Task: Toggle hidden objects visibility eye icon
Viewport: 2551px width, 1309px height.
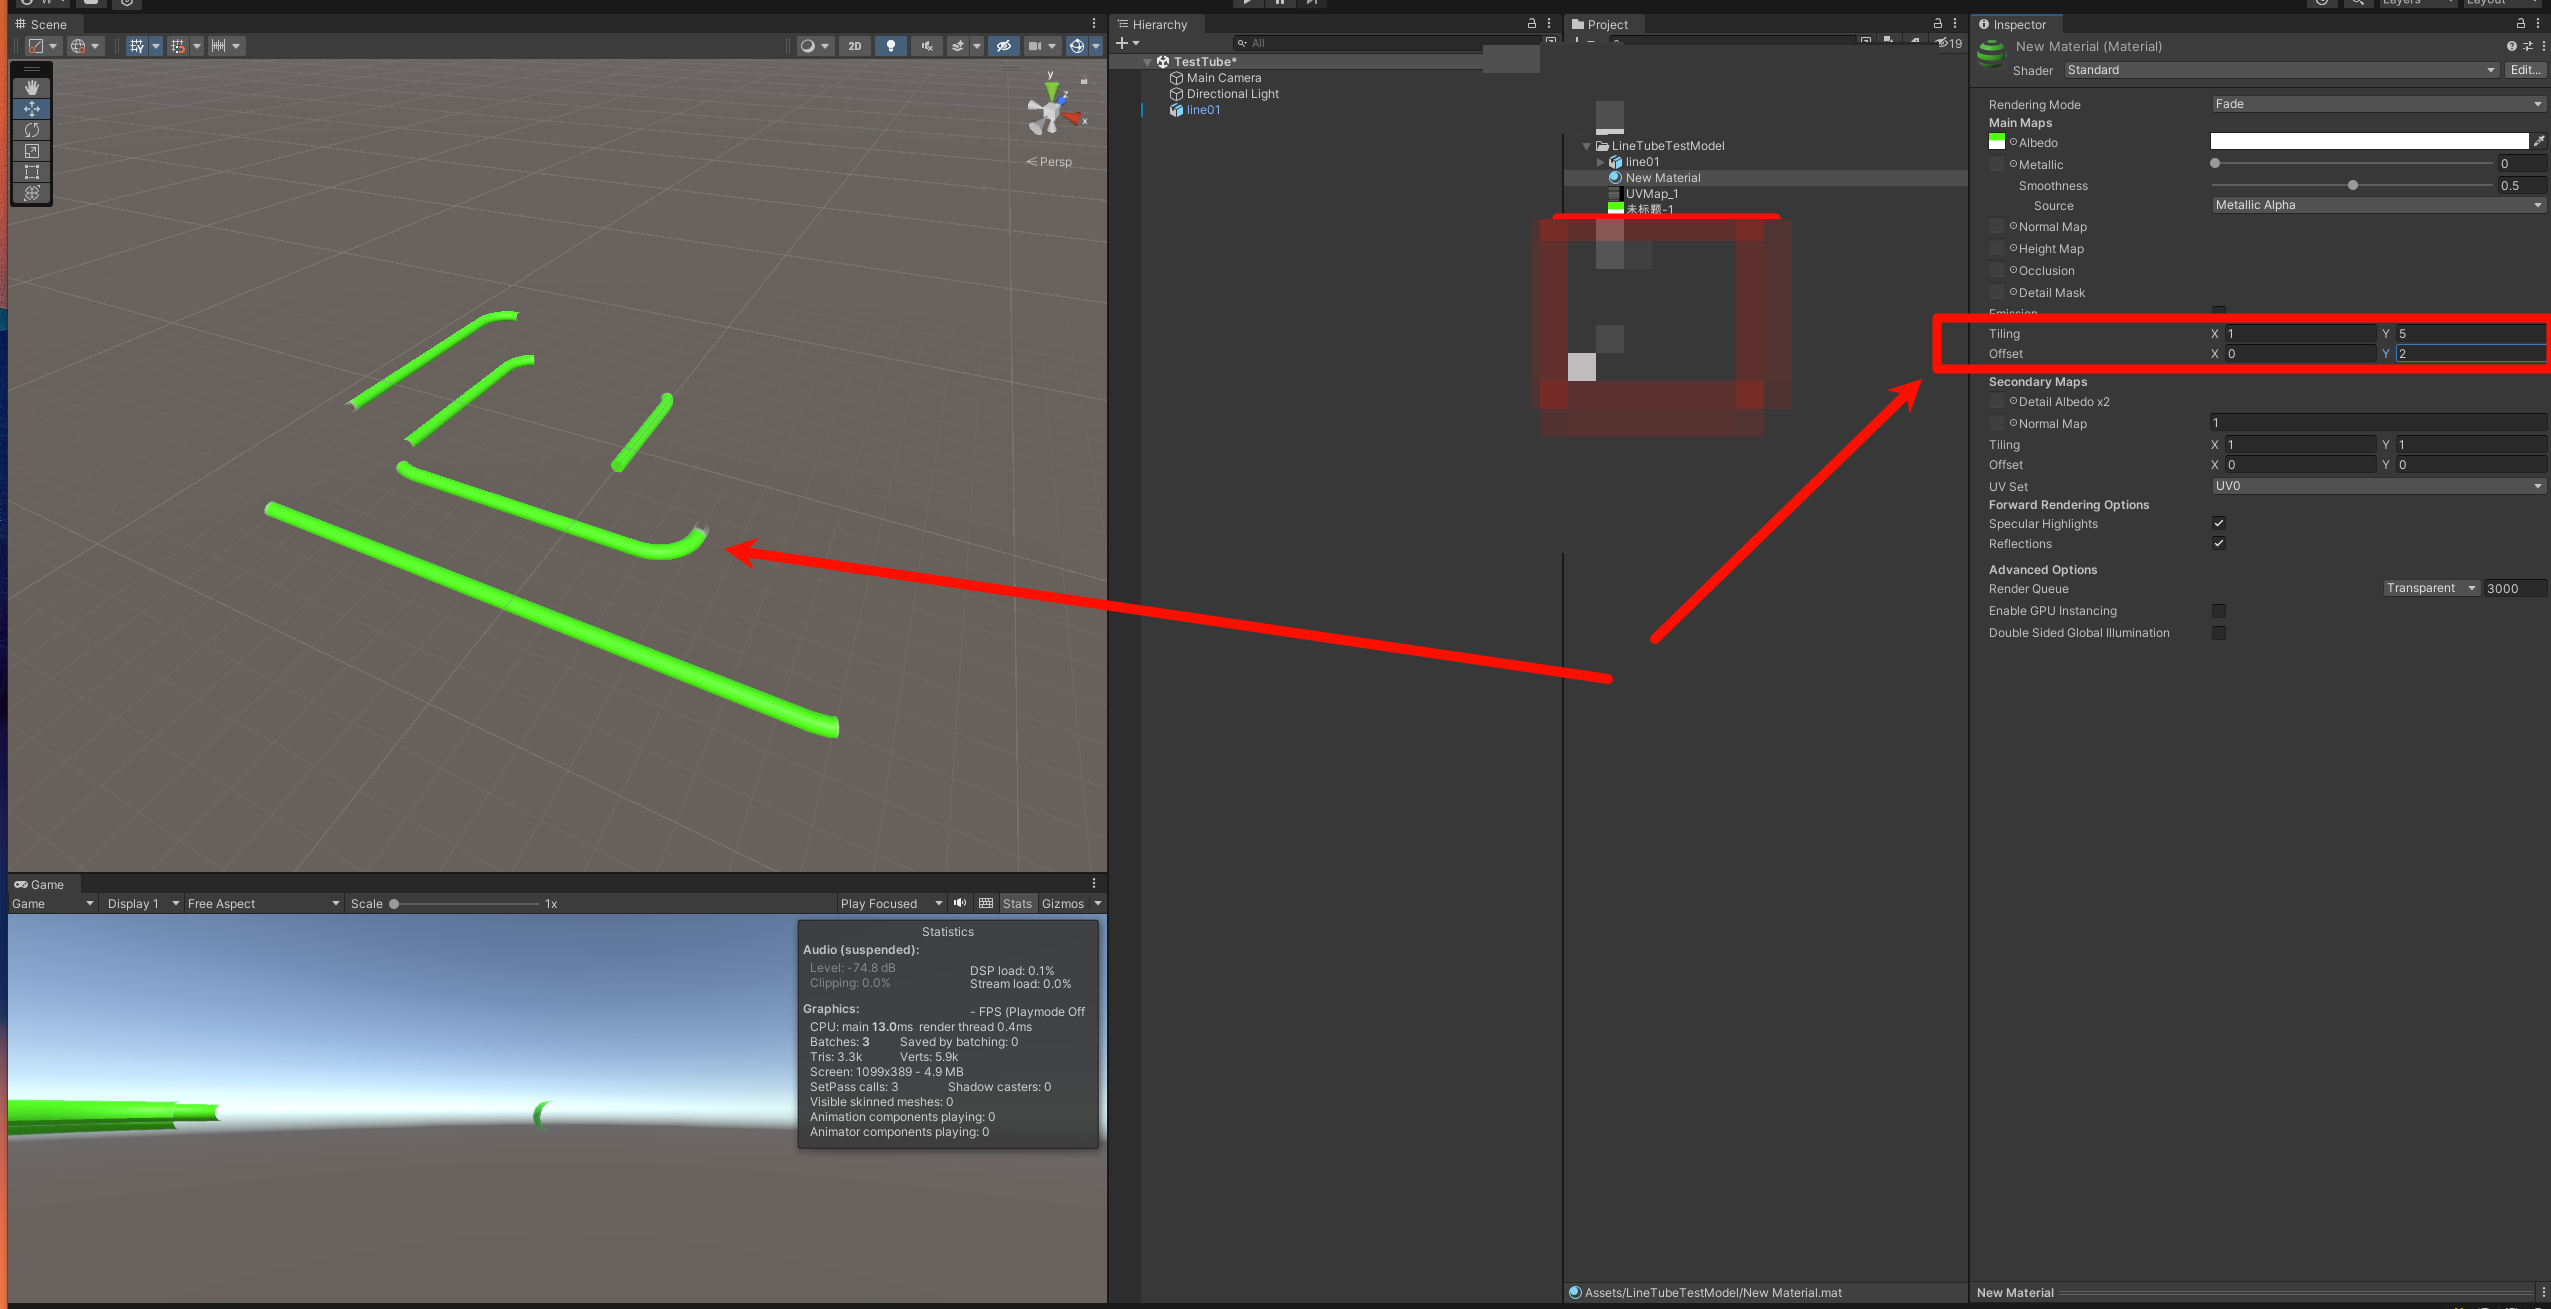Action: (1003, 46)
